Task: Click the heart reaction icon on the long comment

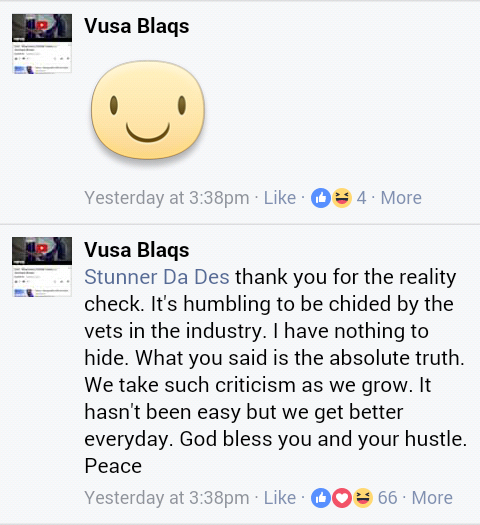Action: point(342,498)
